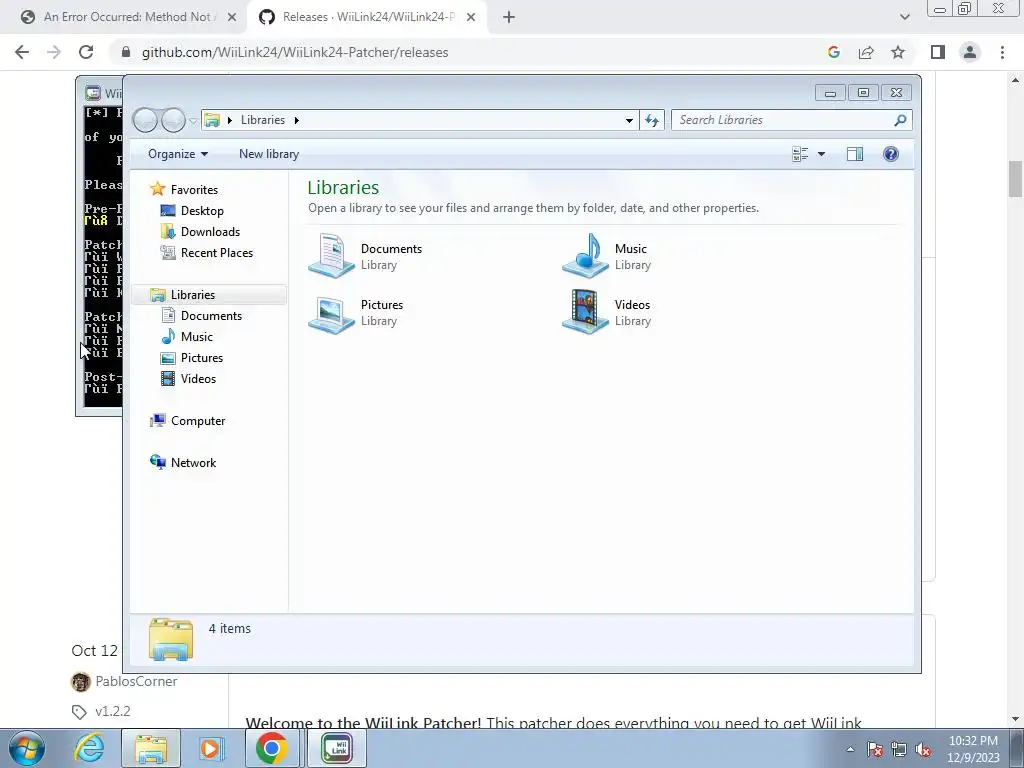Open Chrome tab search chevron

pos(904,17)
